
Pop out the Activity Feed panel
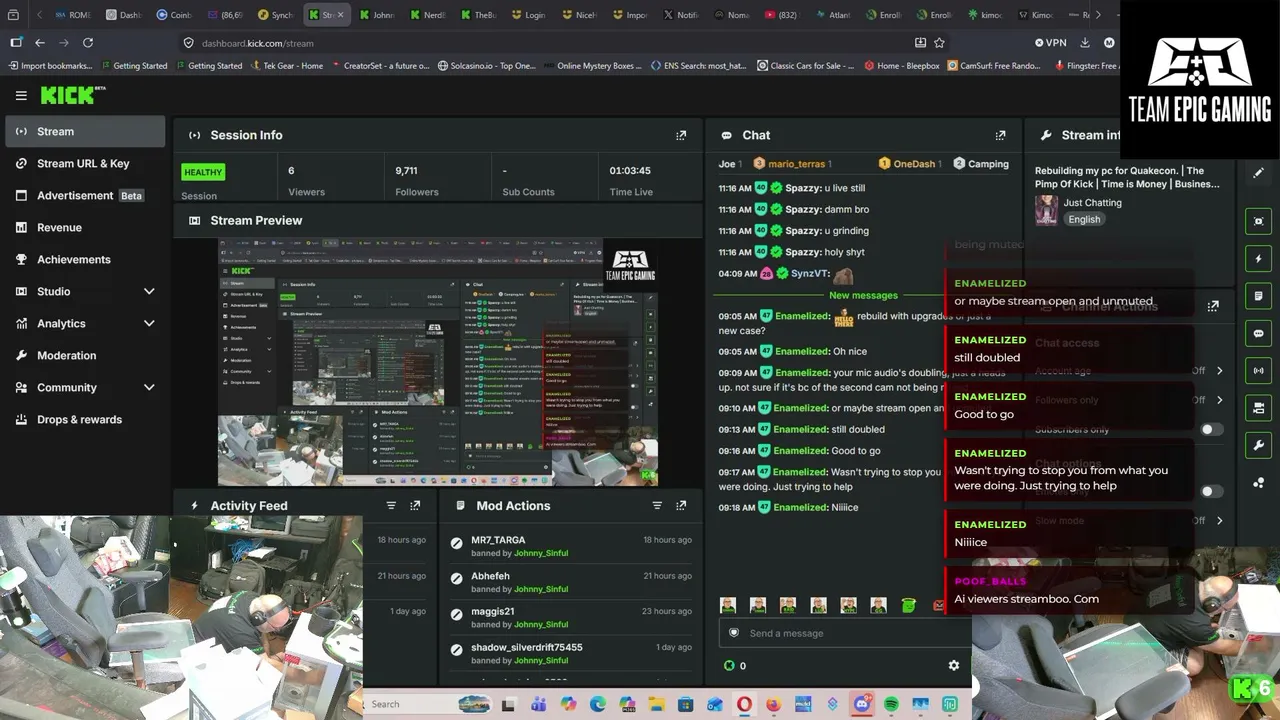click(415, 506)
